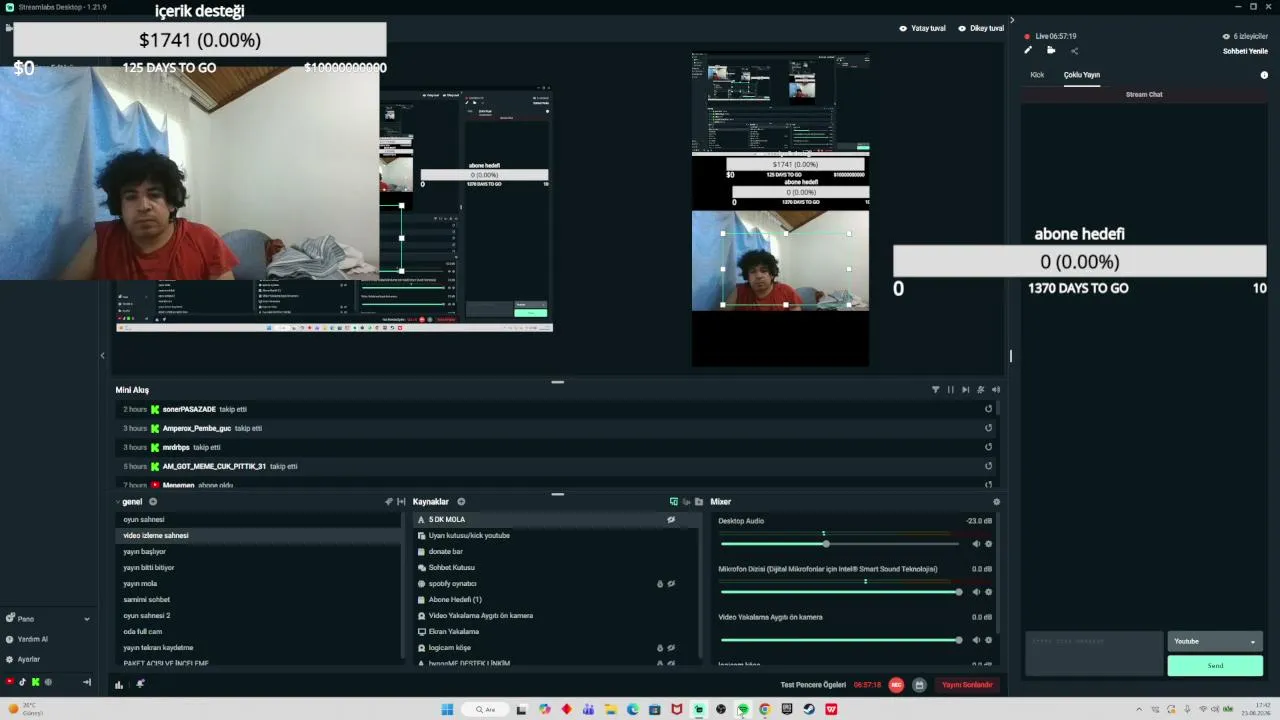Viewport: 1280px width, 720px height.
Task: Mute Desktop Audio in the Mixer
Action: coord(976,544)
